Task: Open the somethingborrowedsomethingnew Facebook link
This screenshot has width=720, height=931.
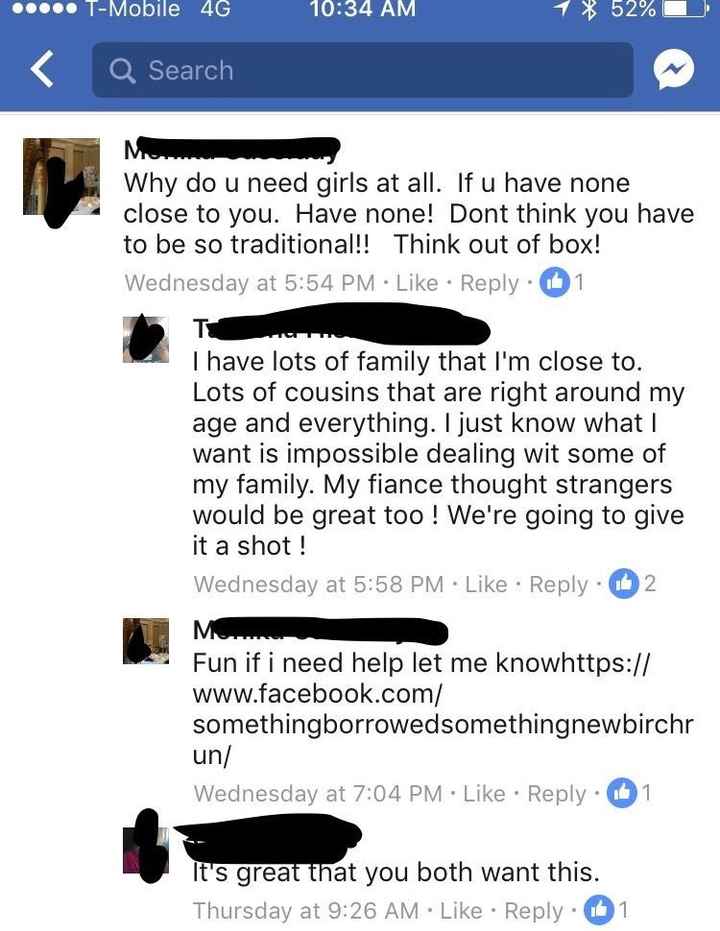Action: pos(443,709)
